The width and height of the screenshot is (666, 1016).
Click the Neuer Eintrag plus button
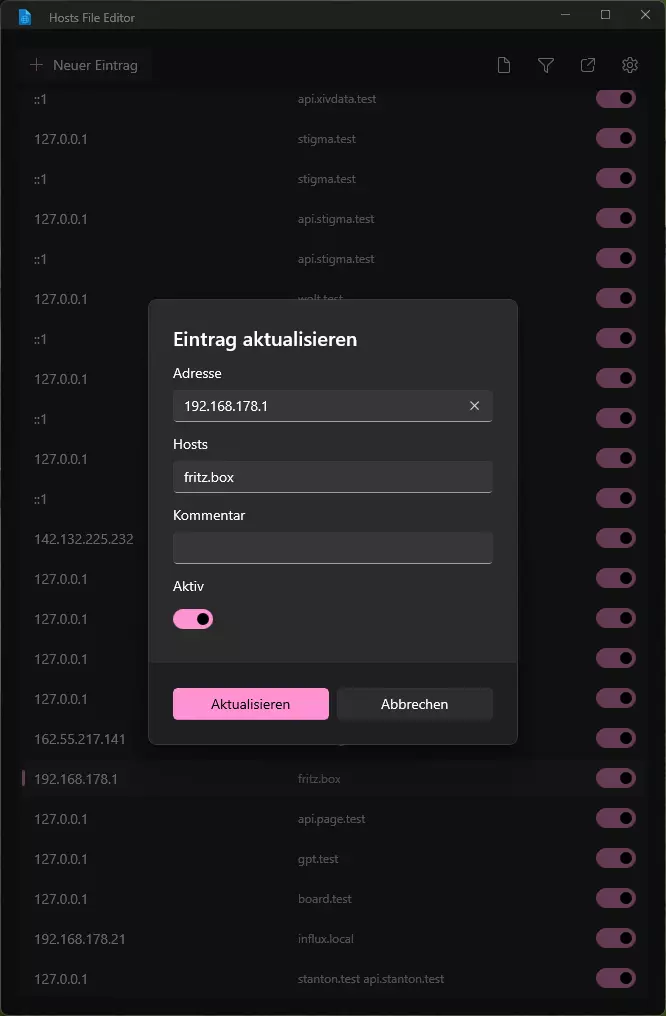coord(84,65)
